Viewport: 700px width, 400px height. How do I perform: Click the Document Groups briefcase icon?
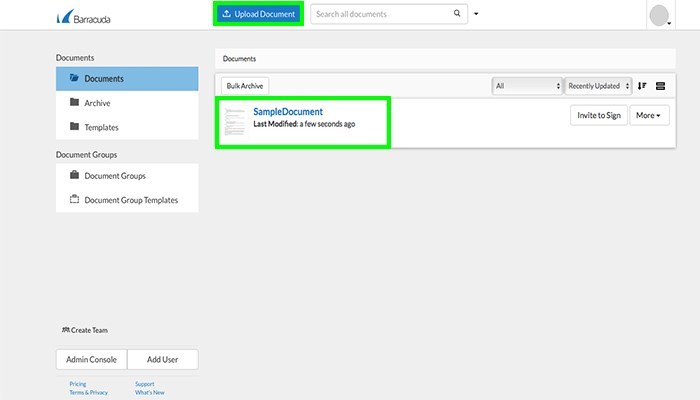pyautogui.click(x=74, y=175)
